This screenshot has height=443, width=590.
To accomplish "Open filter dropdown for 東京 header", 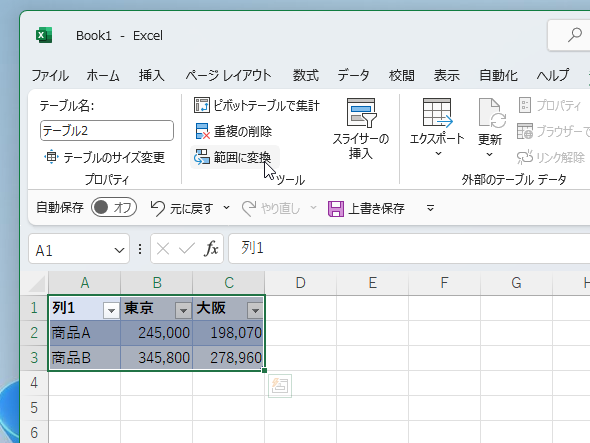I will pyautogui.click(x=183, y=311).
